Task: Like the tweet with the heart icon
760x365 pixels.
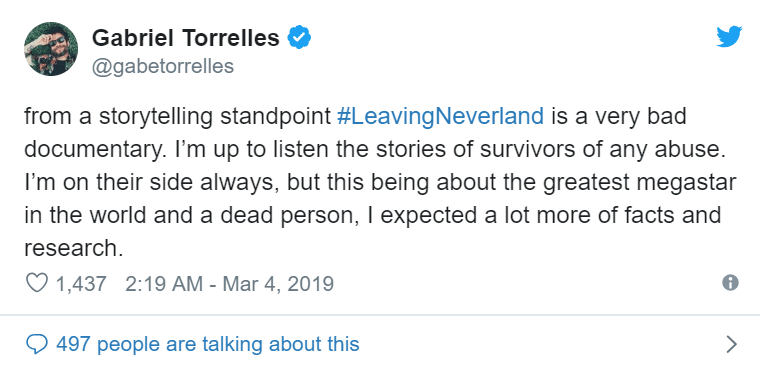Action: tap(37, 283)
